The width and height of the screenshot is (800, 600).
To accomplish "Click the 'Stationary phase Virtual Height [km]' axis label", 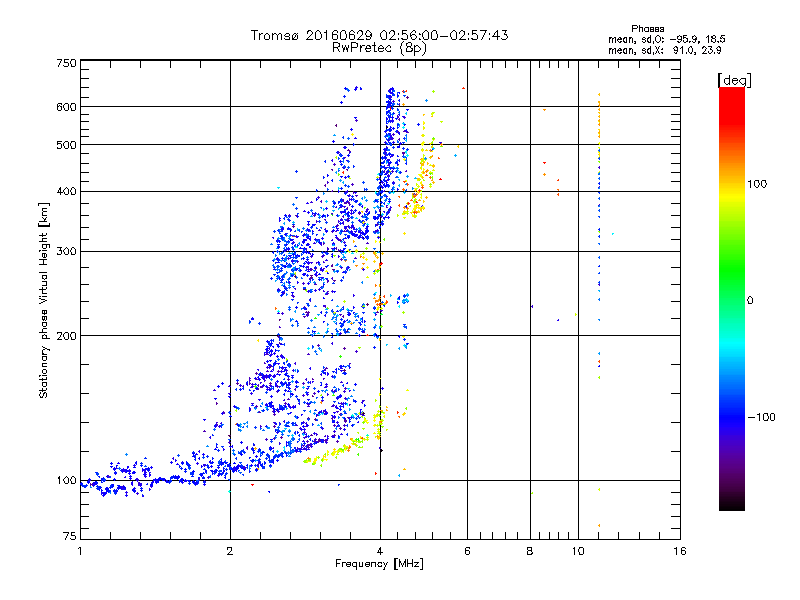I will pyautogui.click(x=44, y=300).
